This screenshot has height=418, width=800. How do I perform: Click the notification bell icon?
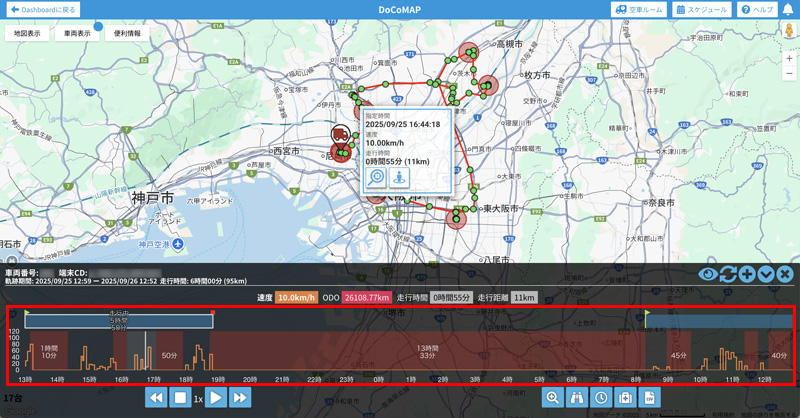788,10
